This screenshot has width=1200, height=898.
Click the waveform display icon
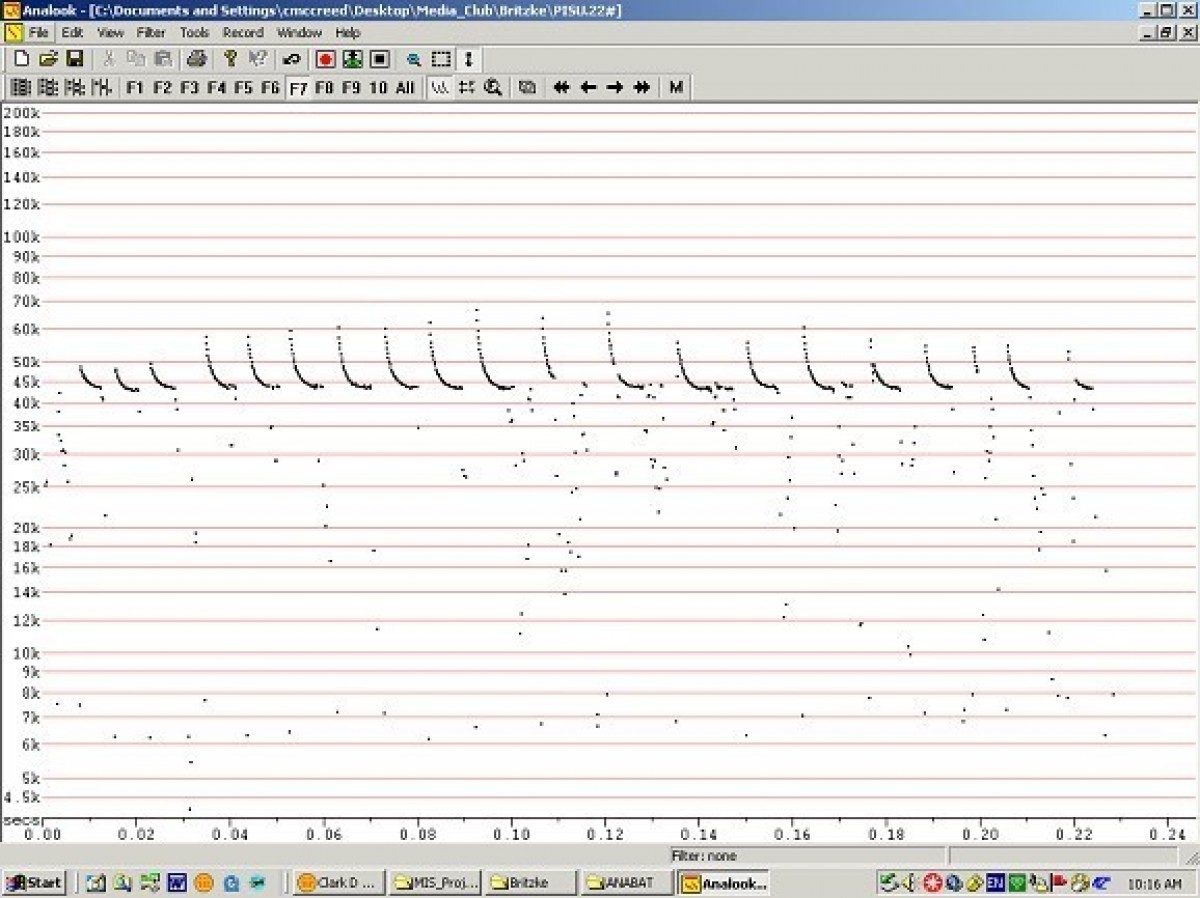438,87
